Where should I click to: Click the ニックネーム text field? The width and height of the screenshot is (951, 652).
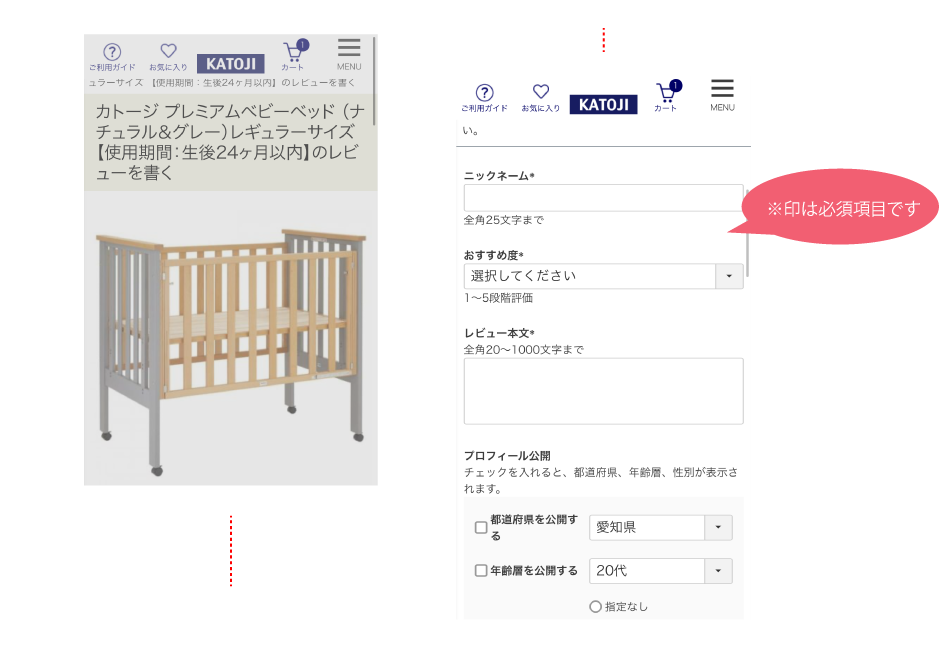tap(603, 198)
